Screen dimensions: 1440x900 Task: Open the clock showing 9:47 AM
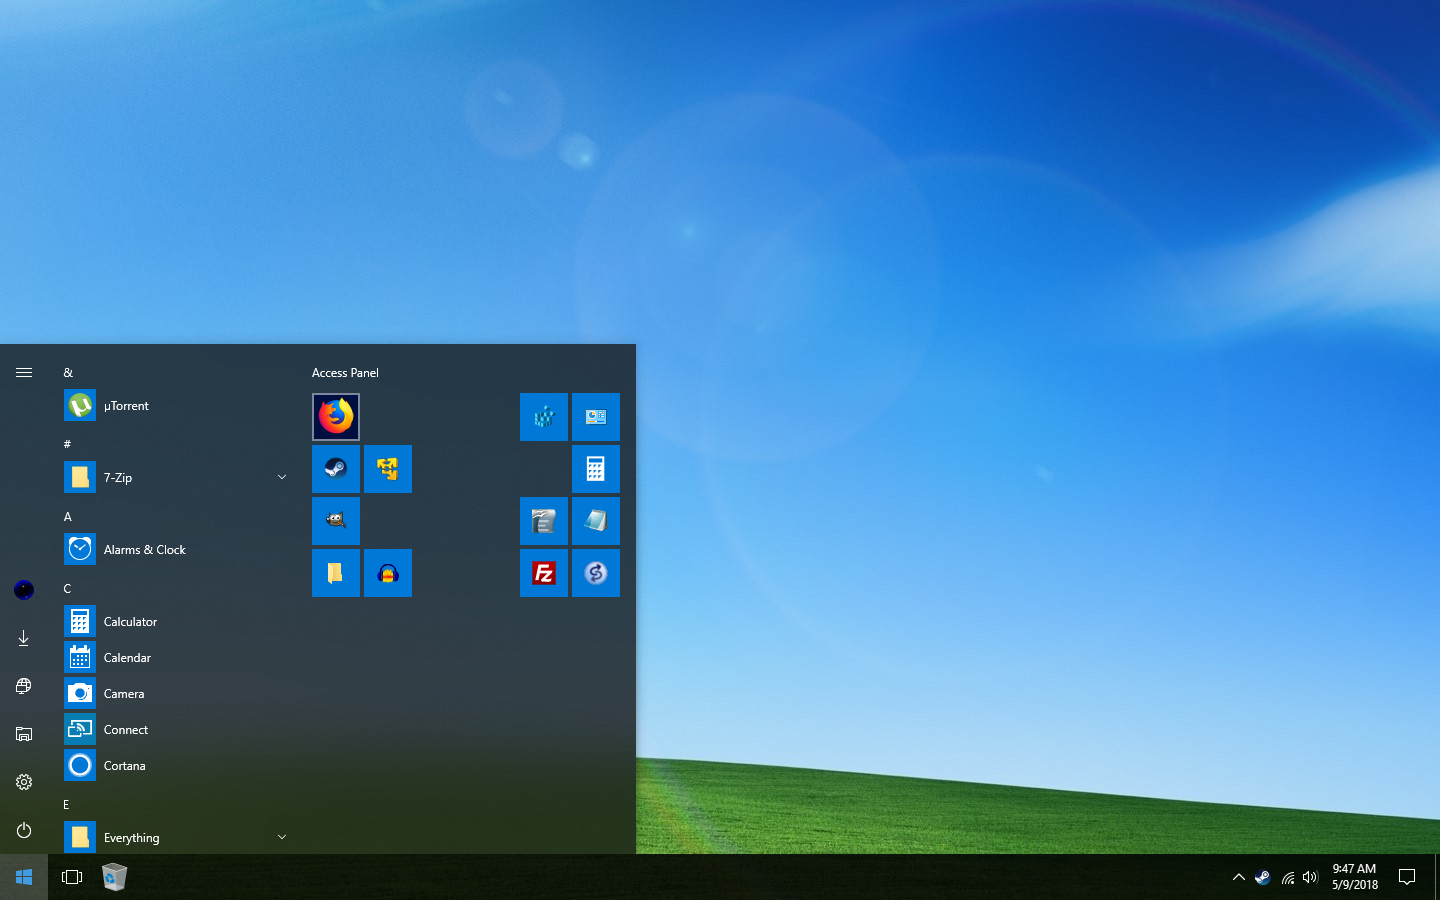(1355, 877)
